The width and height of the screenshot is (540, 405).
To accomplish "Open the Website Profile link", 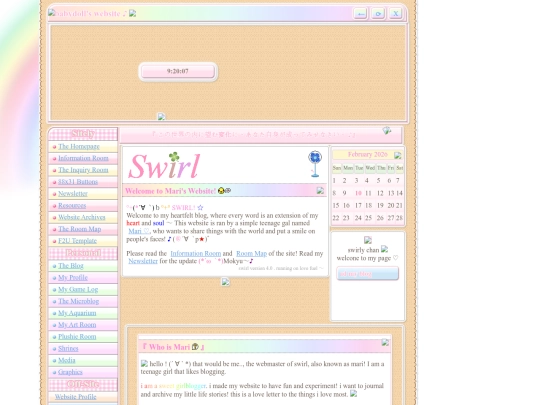I will tap(75, 397).
